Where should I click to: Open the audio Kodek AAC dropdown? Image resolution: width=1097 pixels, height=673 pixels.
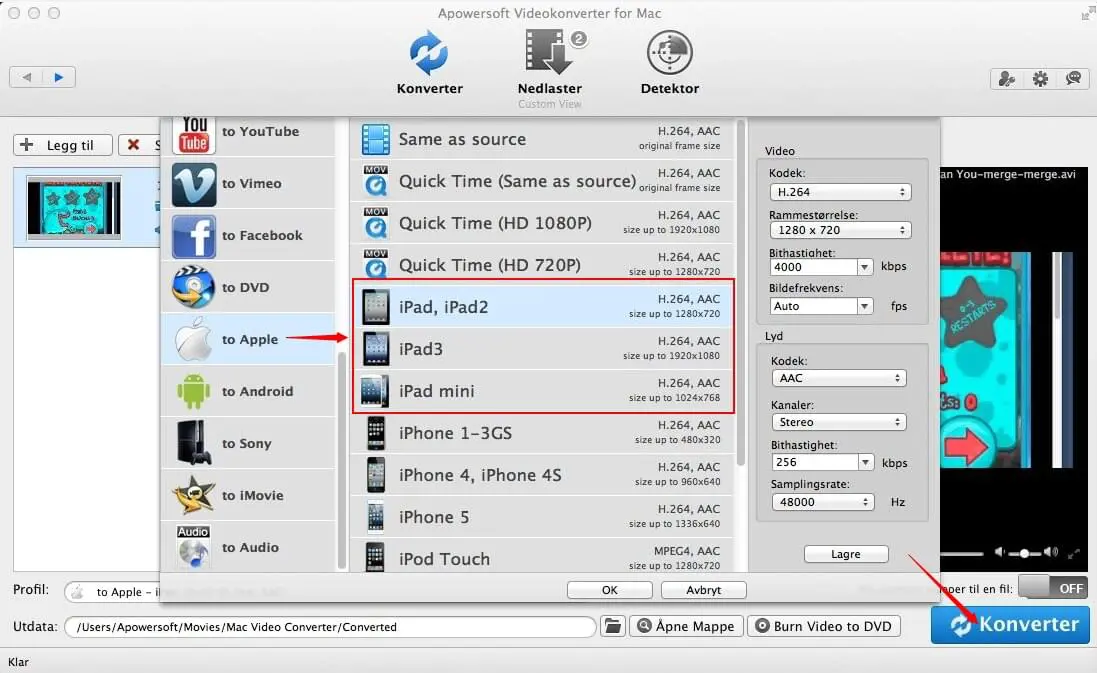click(839, 378)
